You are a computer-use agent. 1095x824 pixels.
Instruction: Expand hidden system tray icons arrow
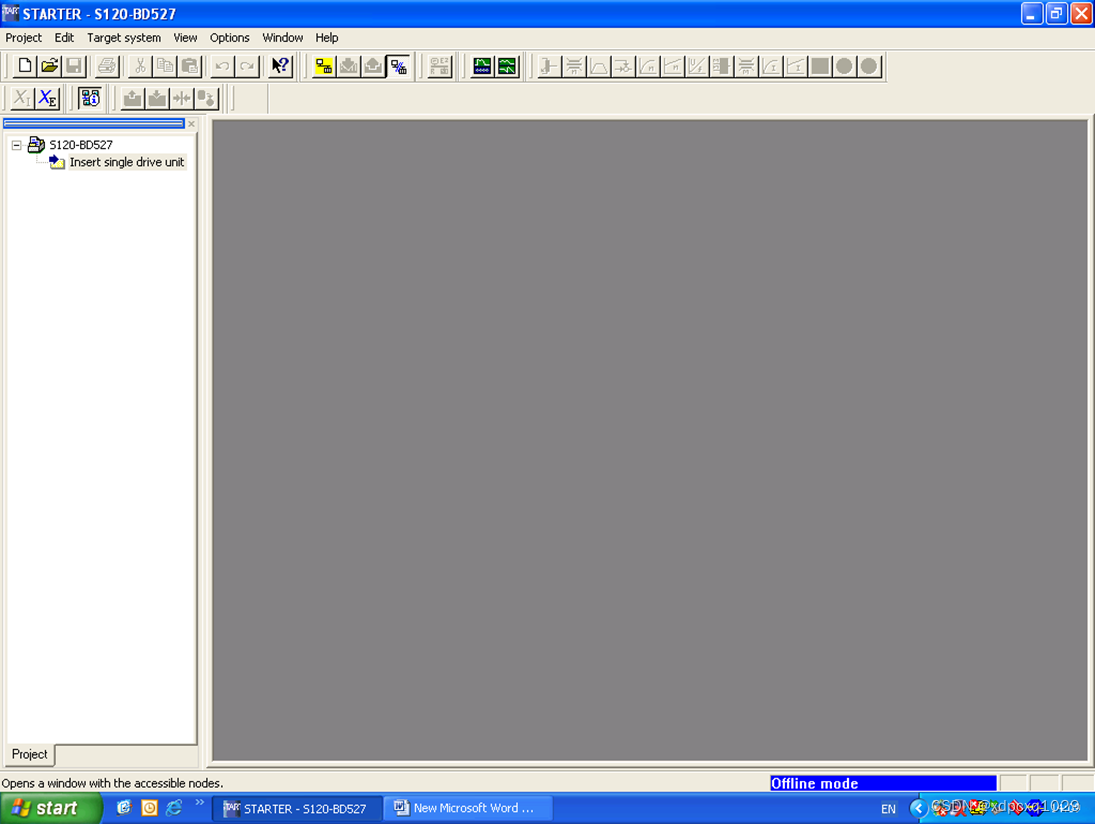pos(918,809)
